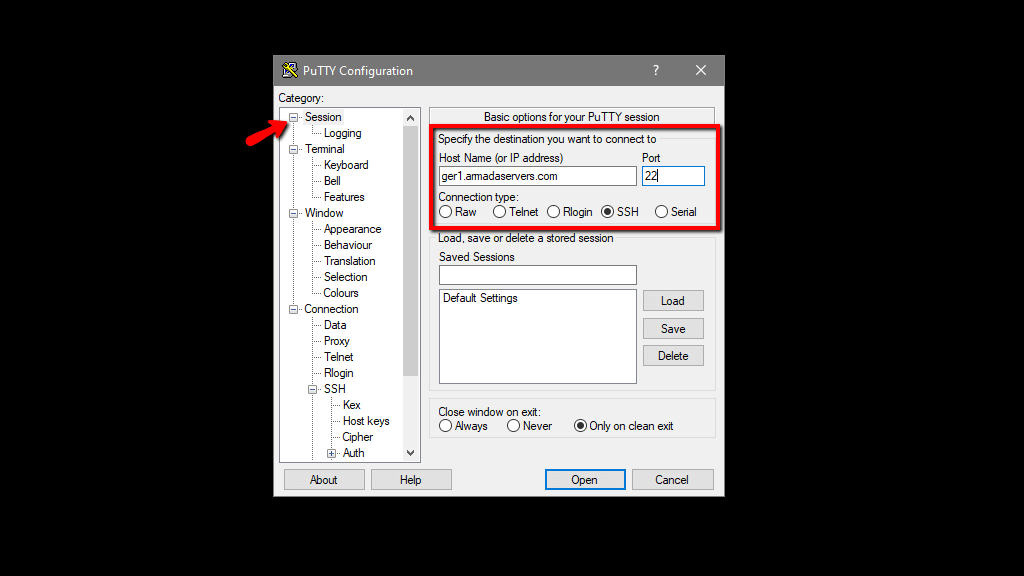Open Proxy settings under Connection
Image resolution: width=1024 pixels, height=576 pixels.
coord(336,340)
